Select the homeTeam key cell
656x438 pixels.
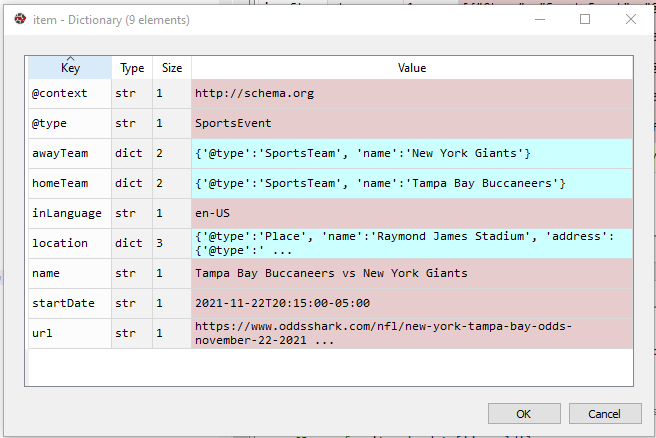[x=70, y=184]
